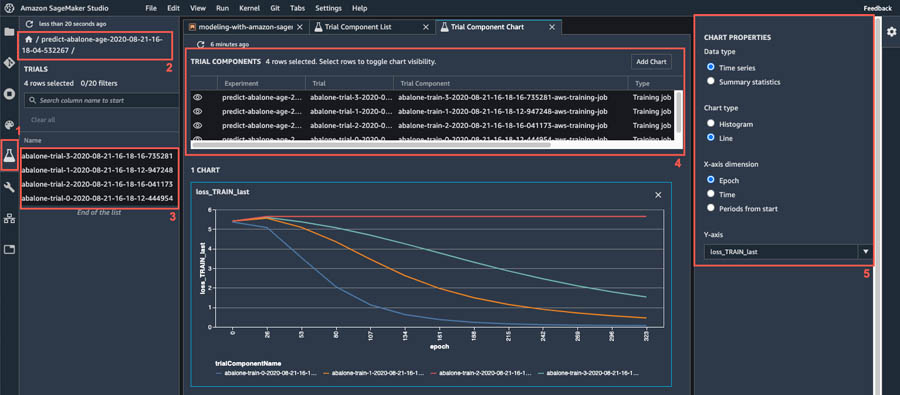Open the Settings menu
The image size is (900, 395).
[328, 9]
